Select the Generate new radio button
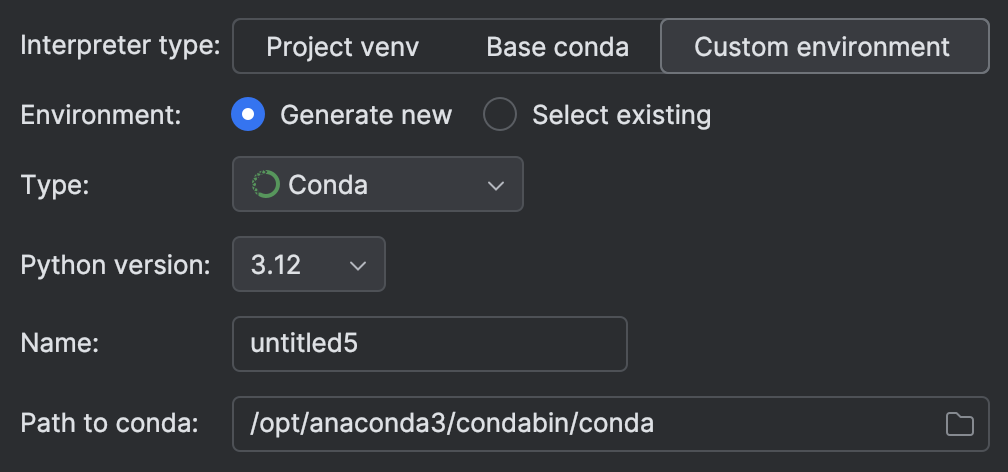This screenshot has width=1008, height=472. point(248,114)
